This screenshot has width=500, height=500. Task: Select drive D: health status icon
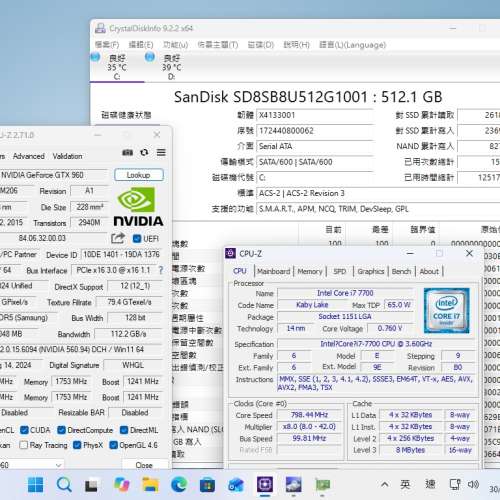click(x=150, y=57)
